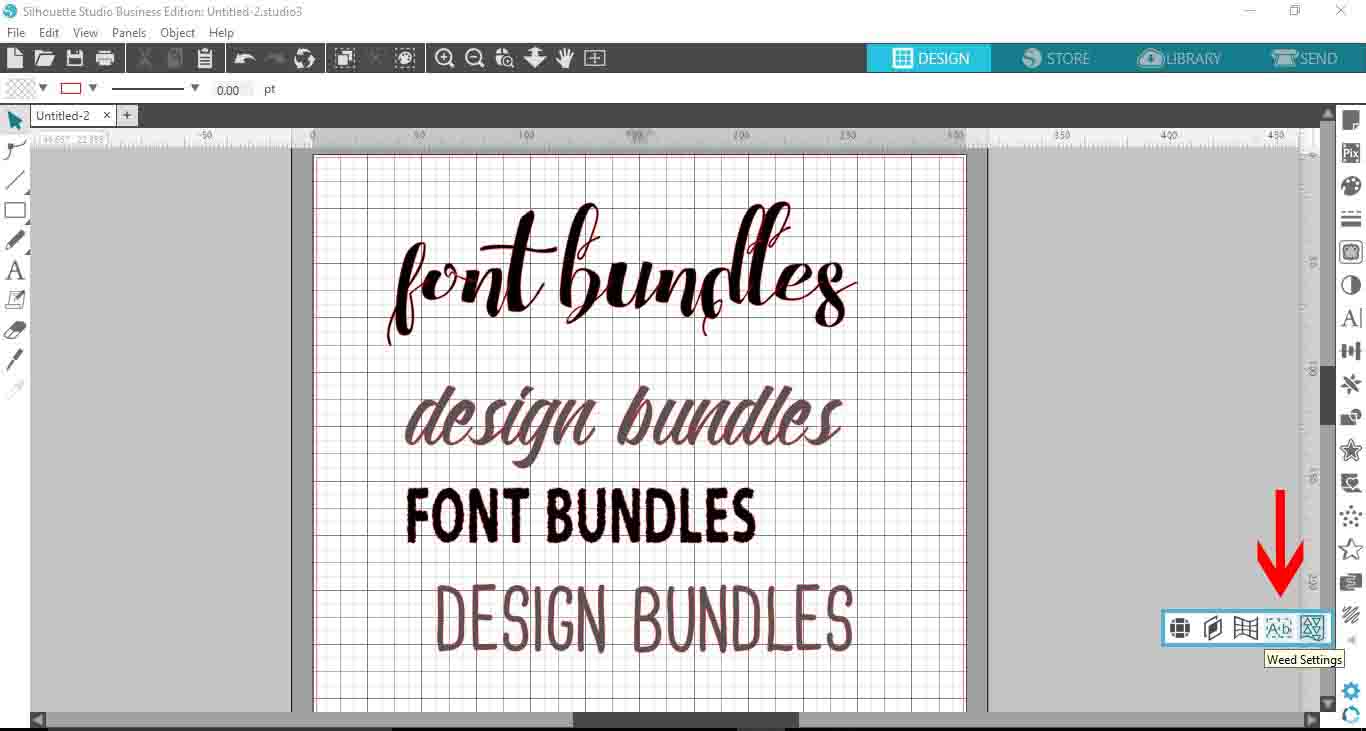The image size is (1366, 731).
Task: Print the design using the printer icon
Action: point(105,58)
